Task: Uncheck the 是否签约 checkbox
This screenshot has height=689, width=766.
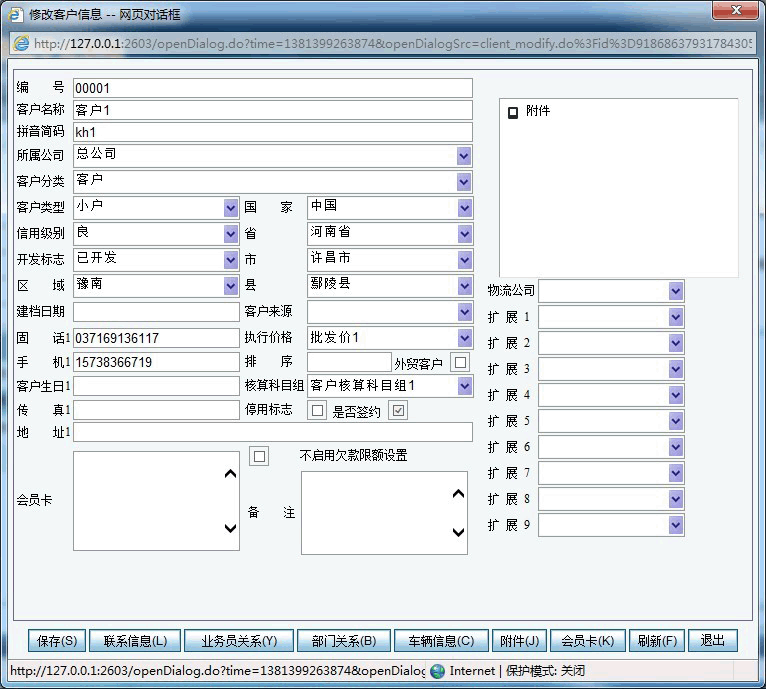Action: tap(398, 410)
